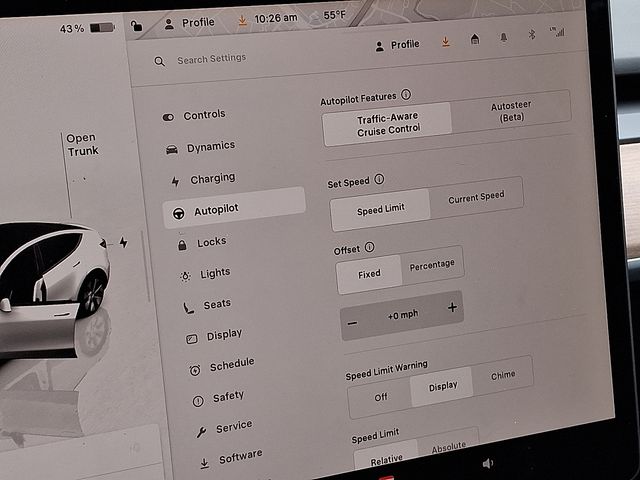
Task: Tap the charge port lightning icon
Action: coord(123,242)
